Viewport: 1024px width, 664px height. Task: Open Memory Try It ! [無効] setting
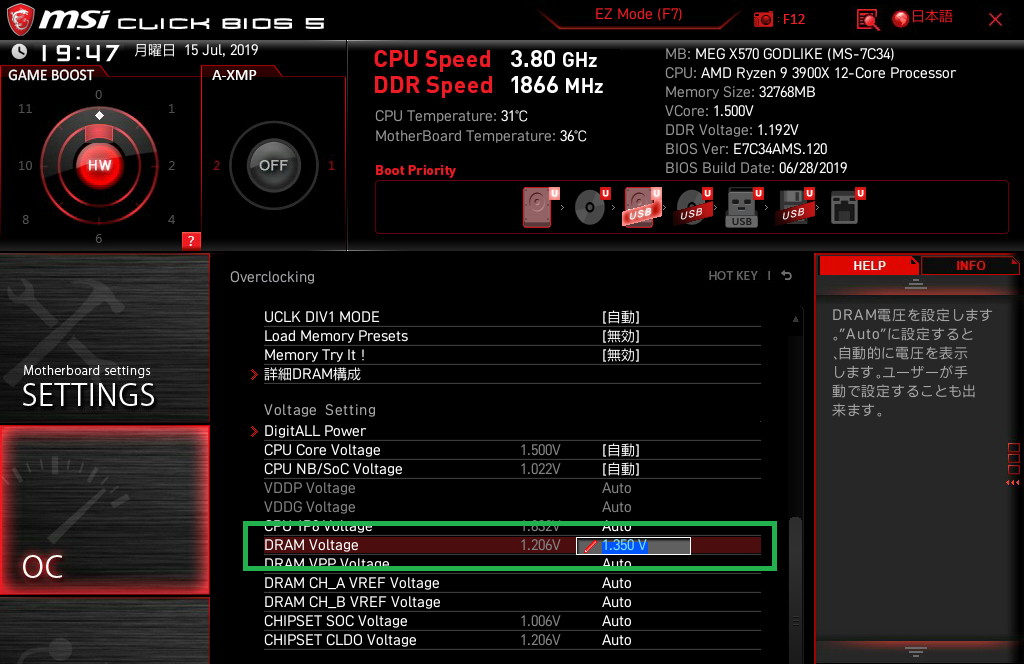pos(620,355)
